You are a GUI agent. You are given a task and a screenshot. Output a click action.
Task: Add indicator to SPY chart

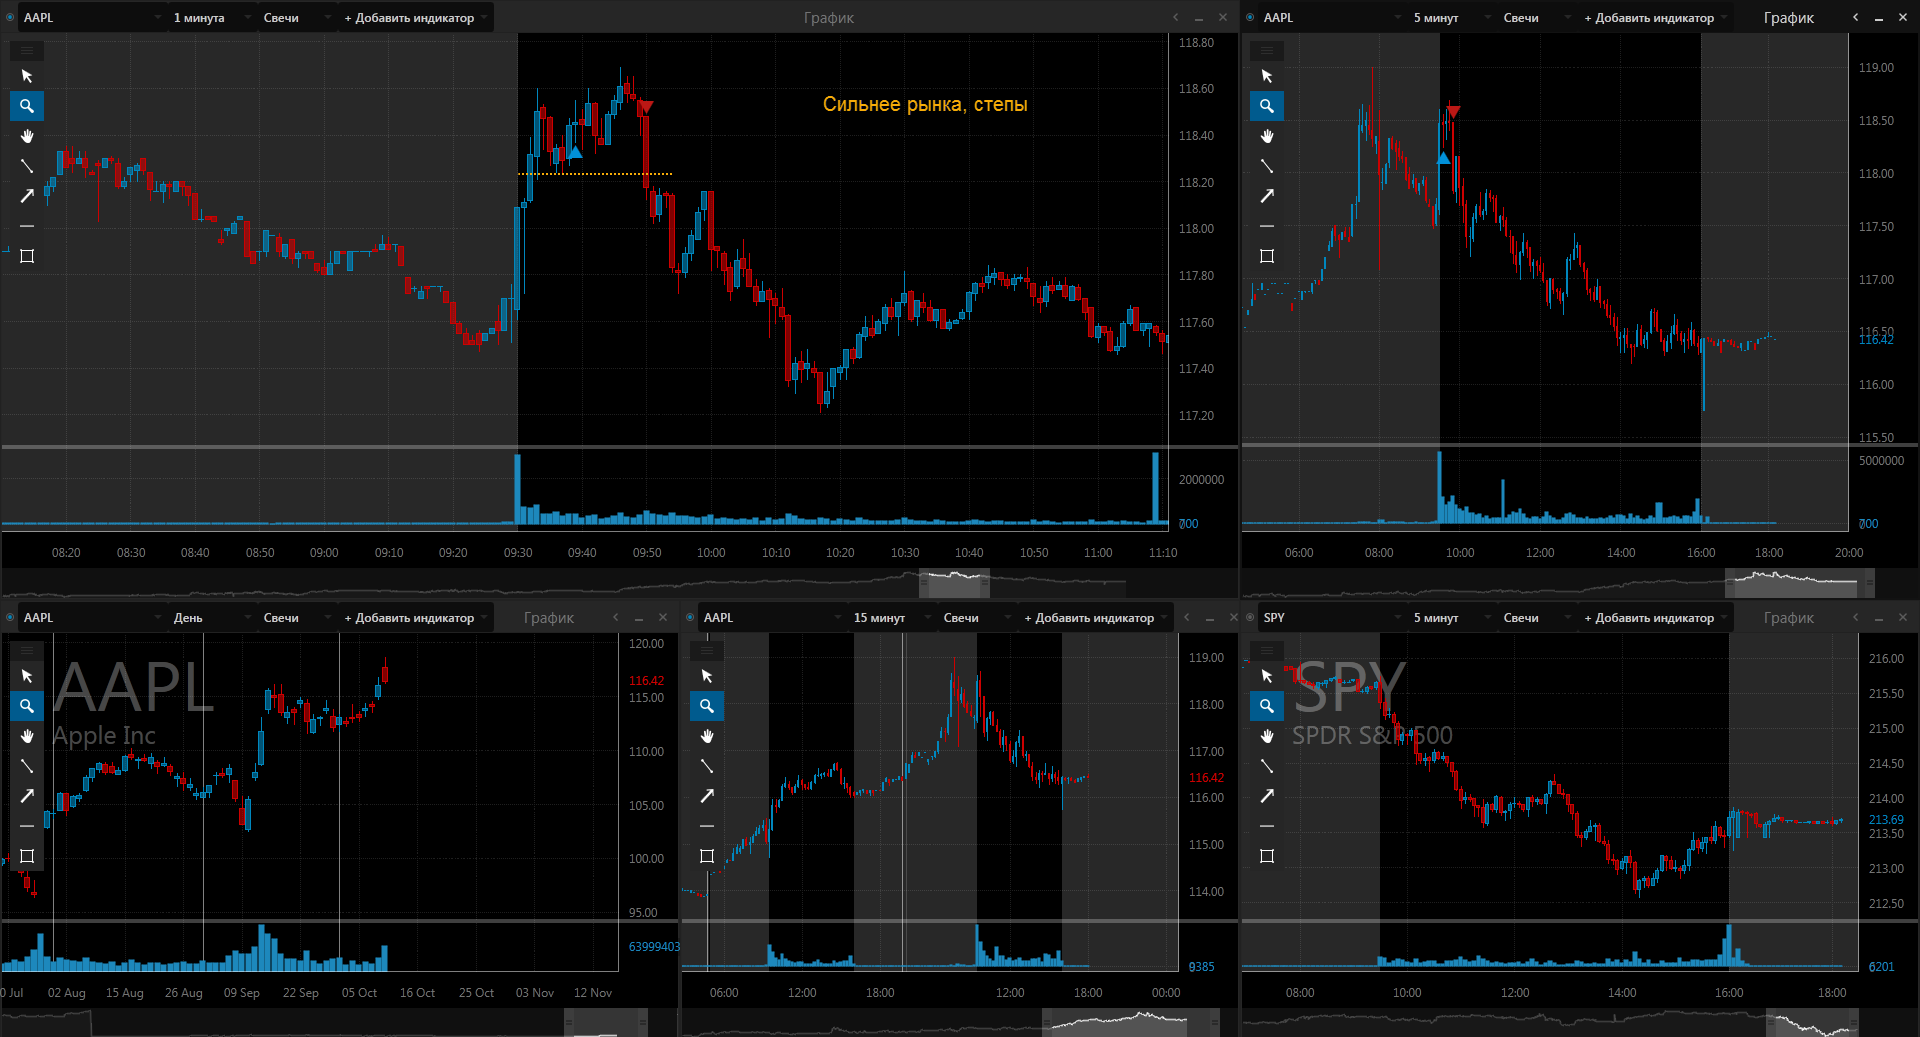(1655, 618)
